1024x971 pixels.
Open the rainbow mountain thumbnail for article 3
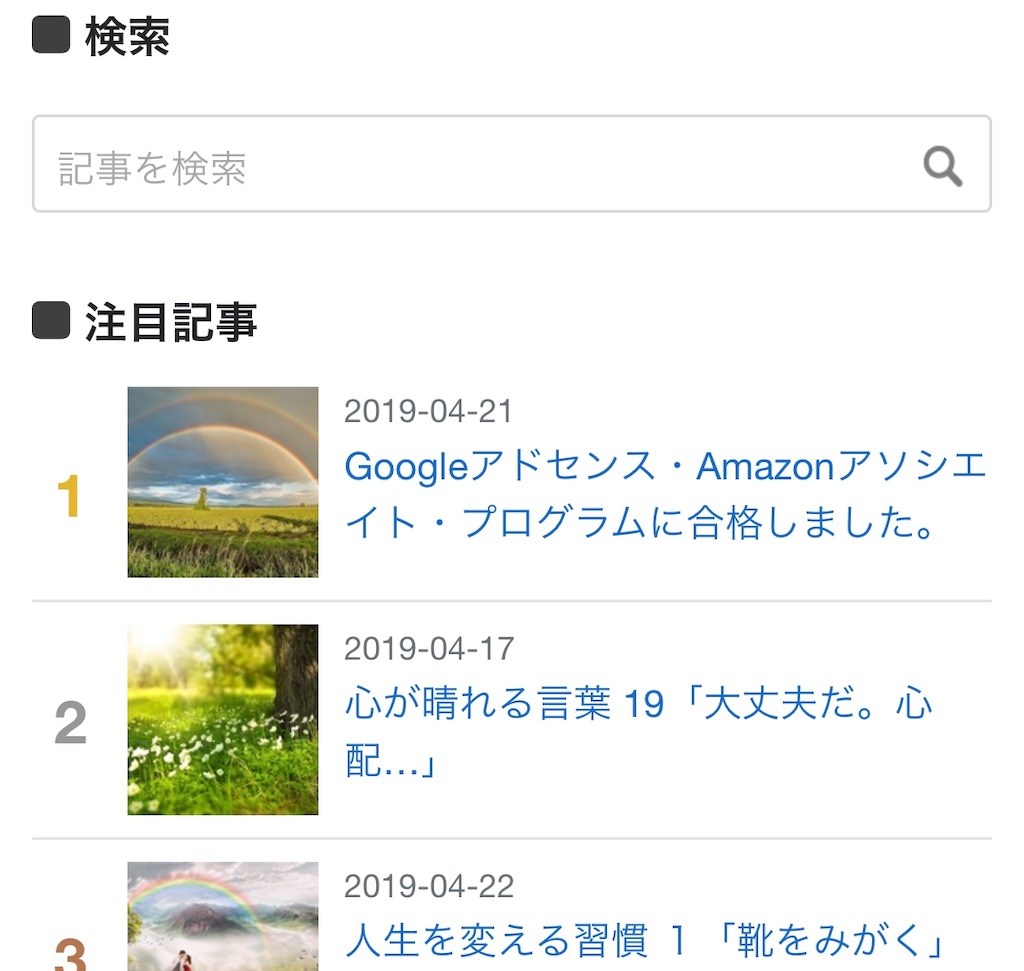click(x=223, y=916)
